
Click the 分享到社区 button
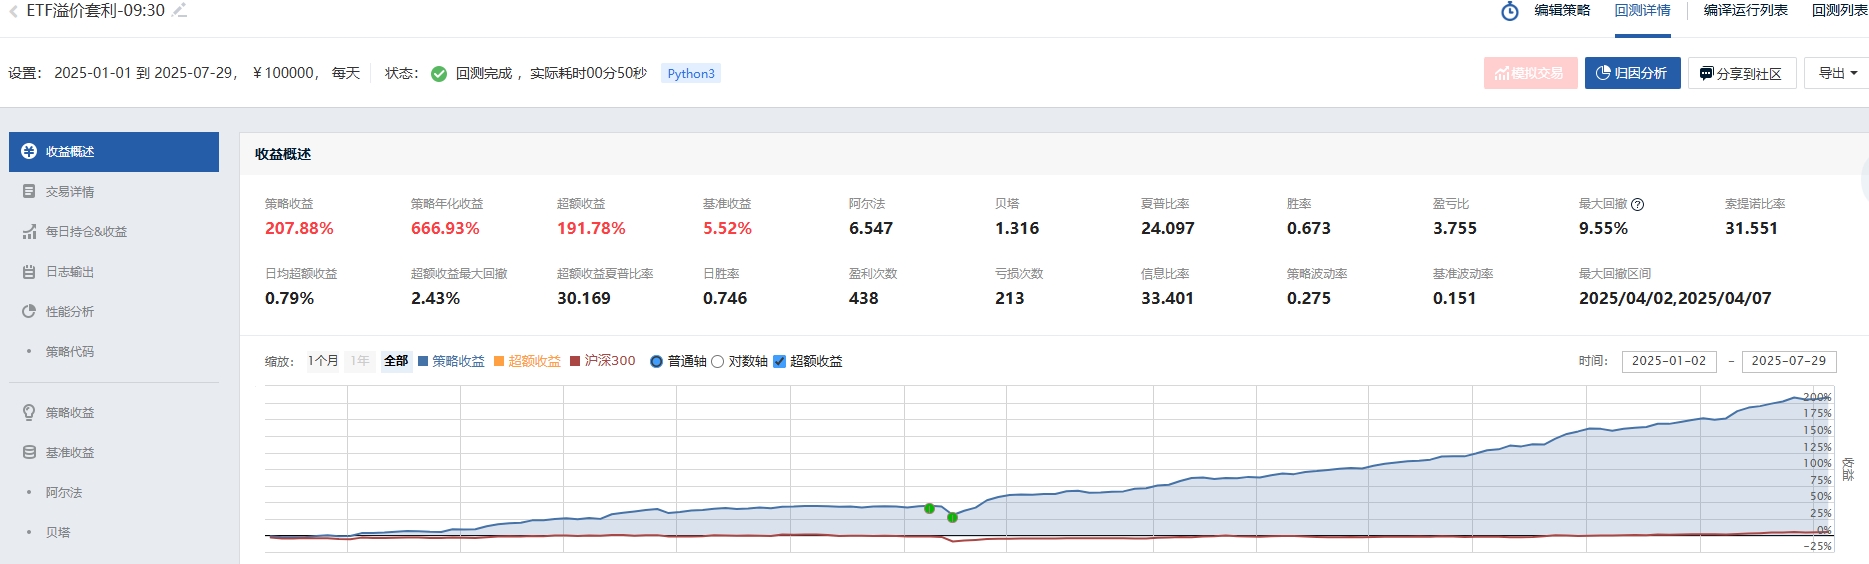click(x=1741, y=73)
